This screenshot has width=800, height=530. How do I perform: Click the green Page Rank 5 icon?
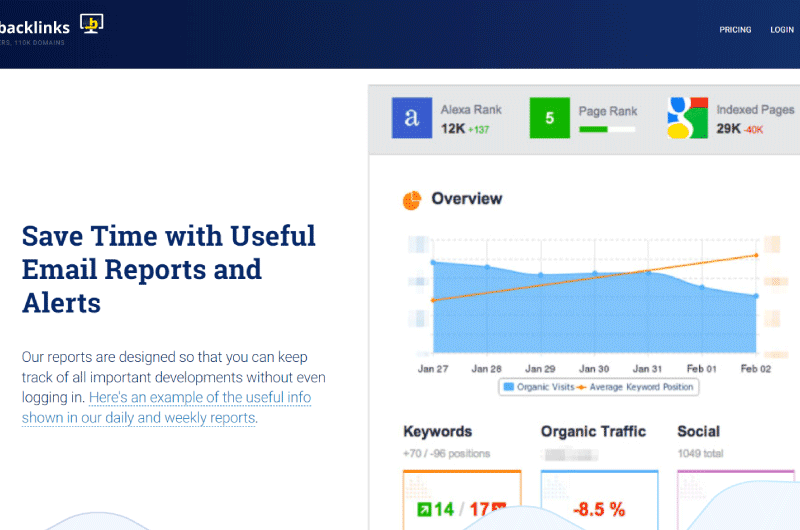549,118
